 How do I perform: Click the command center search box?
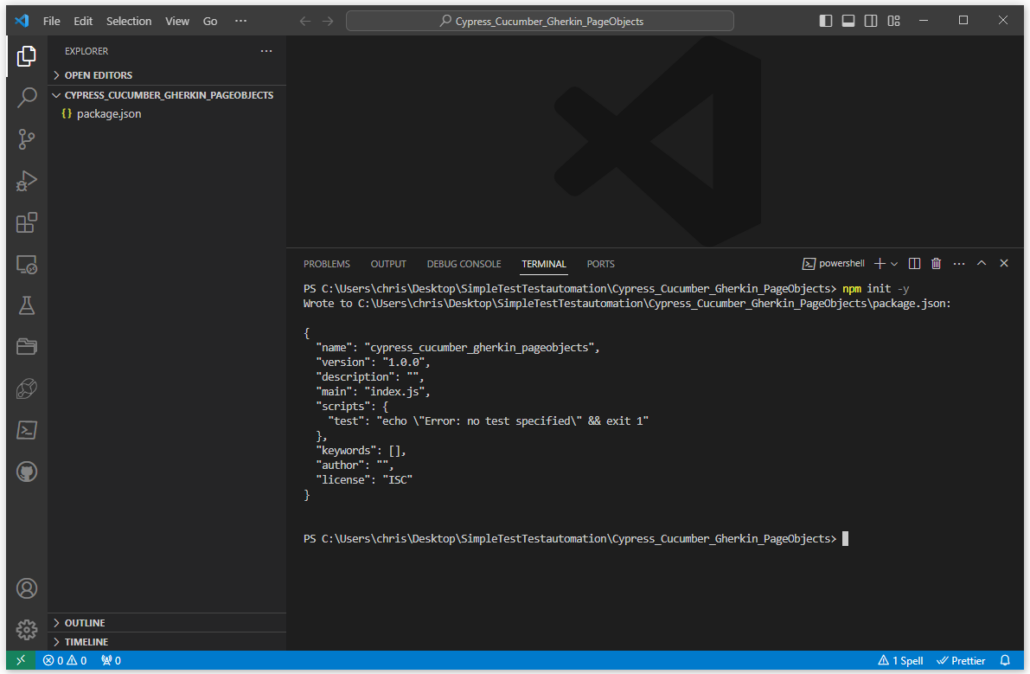coord(540,21)
